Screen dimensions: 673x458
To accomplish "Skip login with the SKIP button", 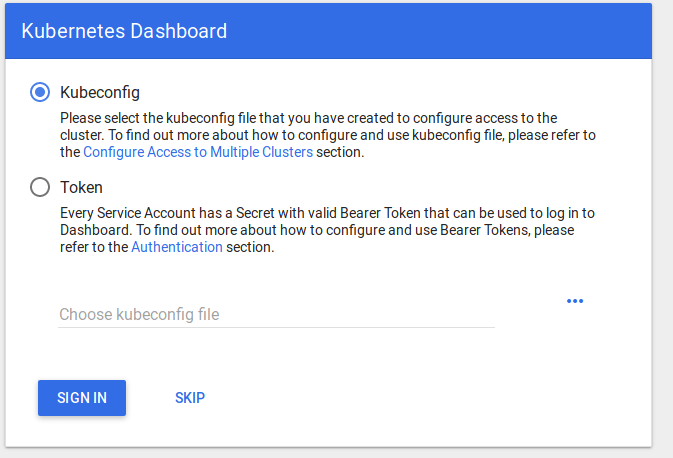I will [x=190, y=398].
